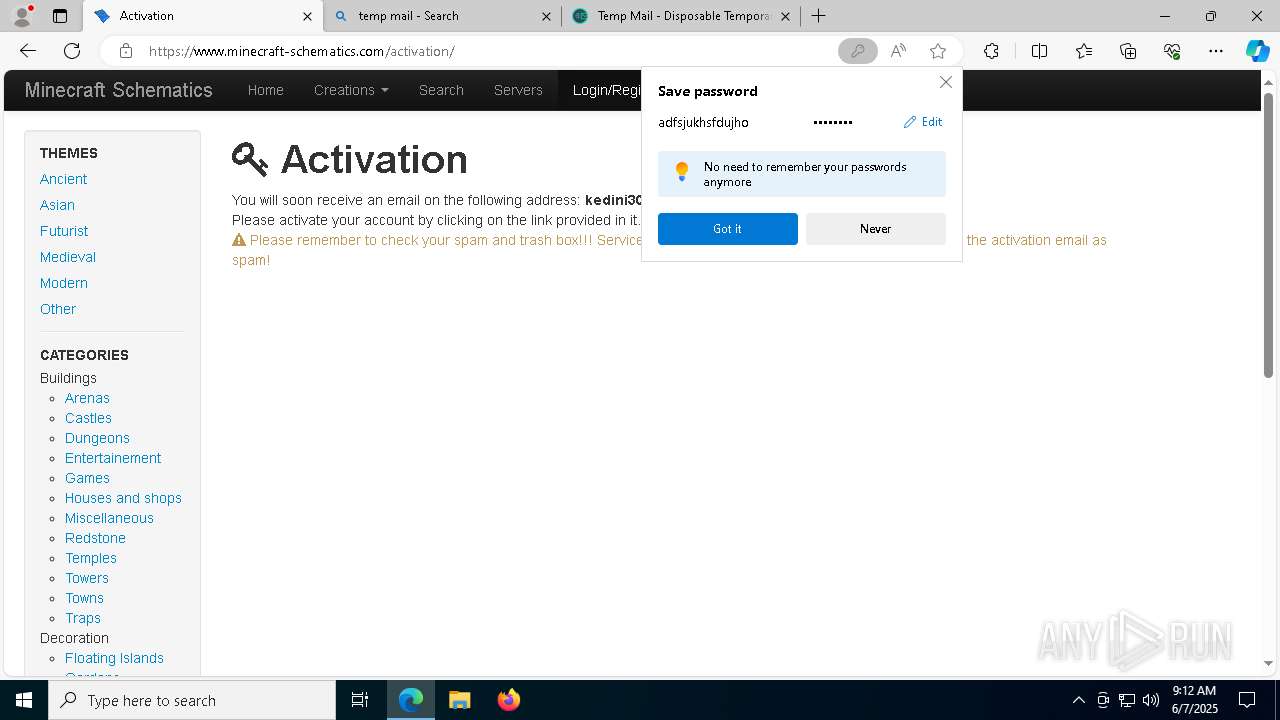Open the Castles category

click(88, 418)
